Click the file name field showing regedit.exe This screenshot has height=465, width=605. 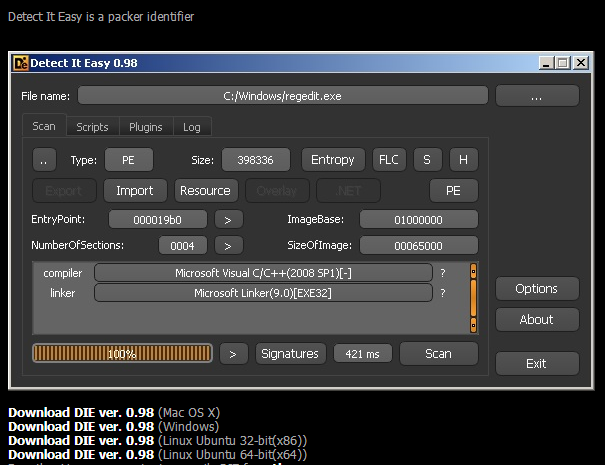(282, 96)
